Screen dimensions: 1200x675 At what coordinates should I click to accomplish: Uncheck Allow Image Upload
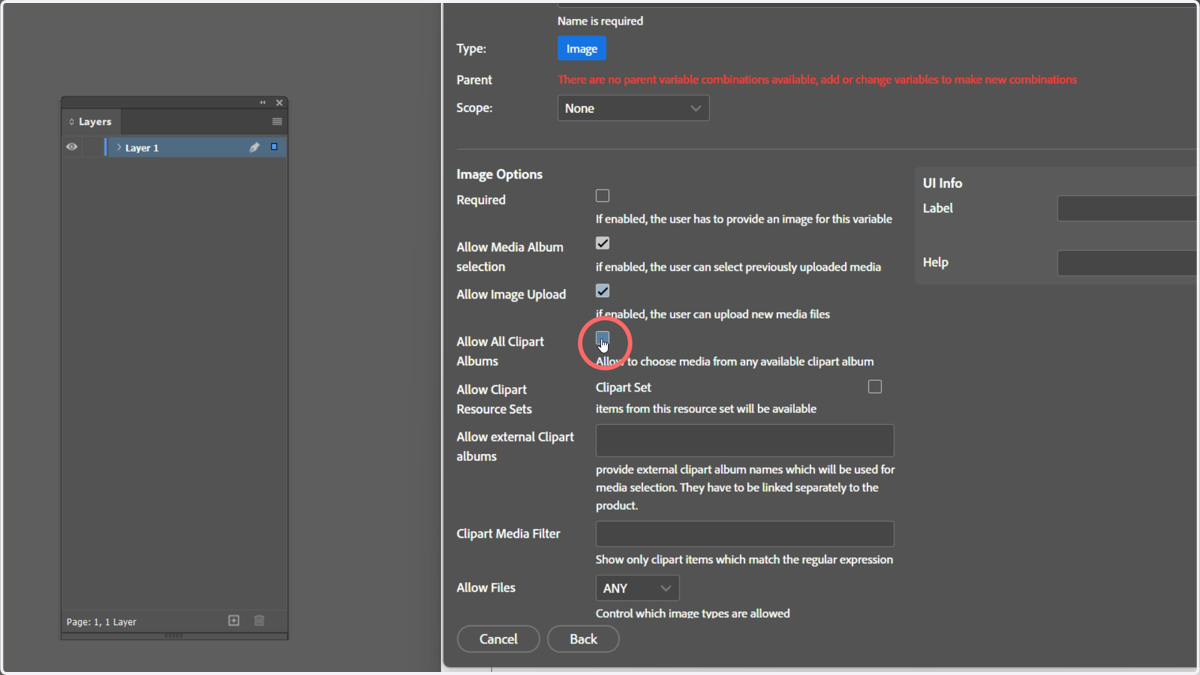pyautogui.click(x=602, y=291)
